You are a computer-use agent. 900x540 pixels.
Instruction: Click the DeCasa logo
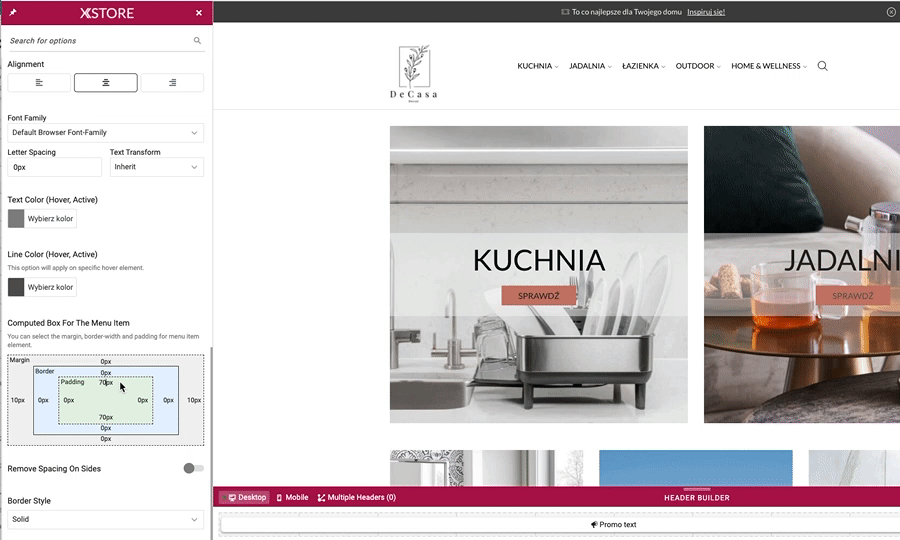pos(414,73)
